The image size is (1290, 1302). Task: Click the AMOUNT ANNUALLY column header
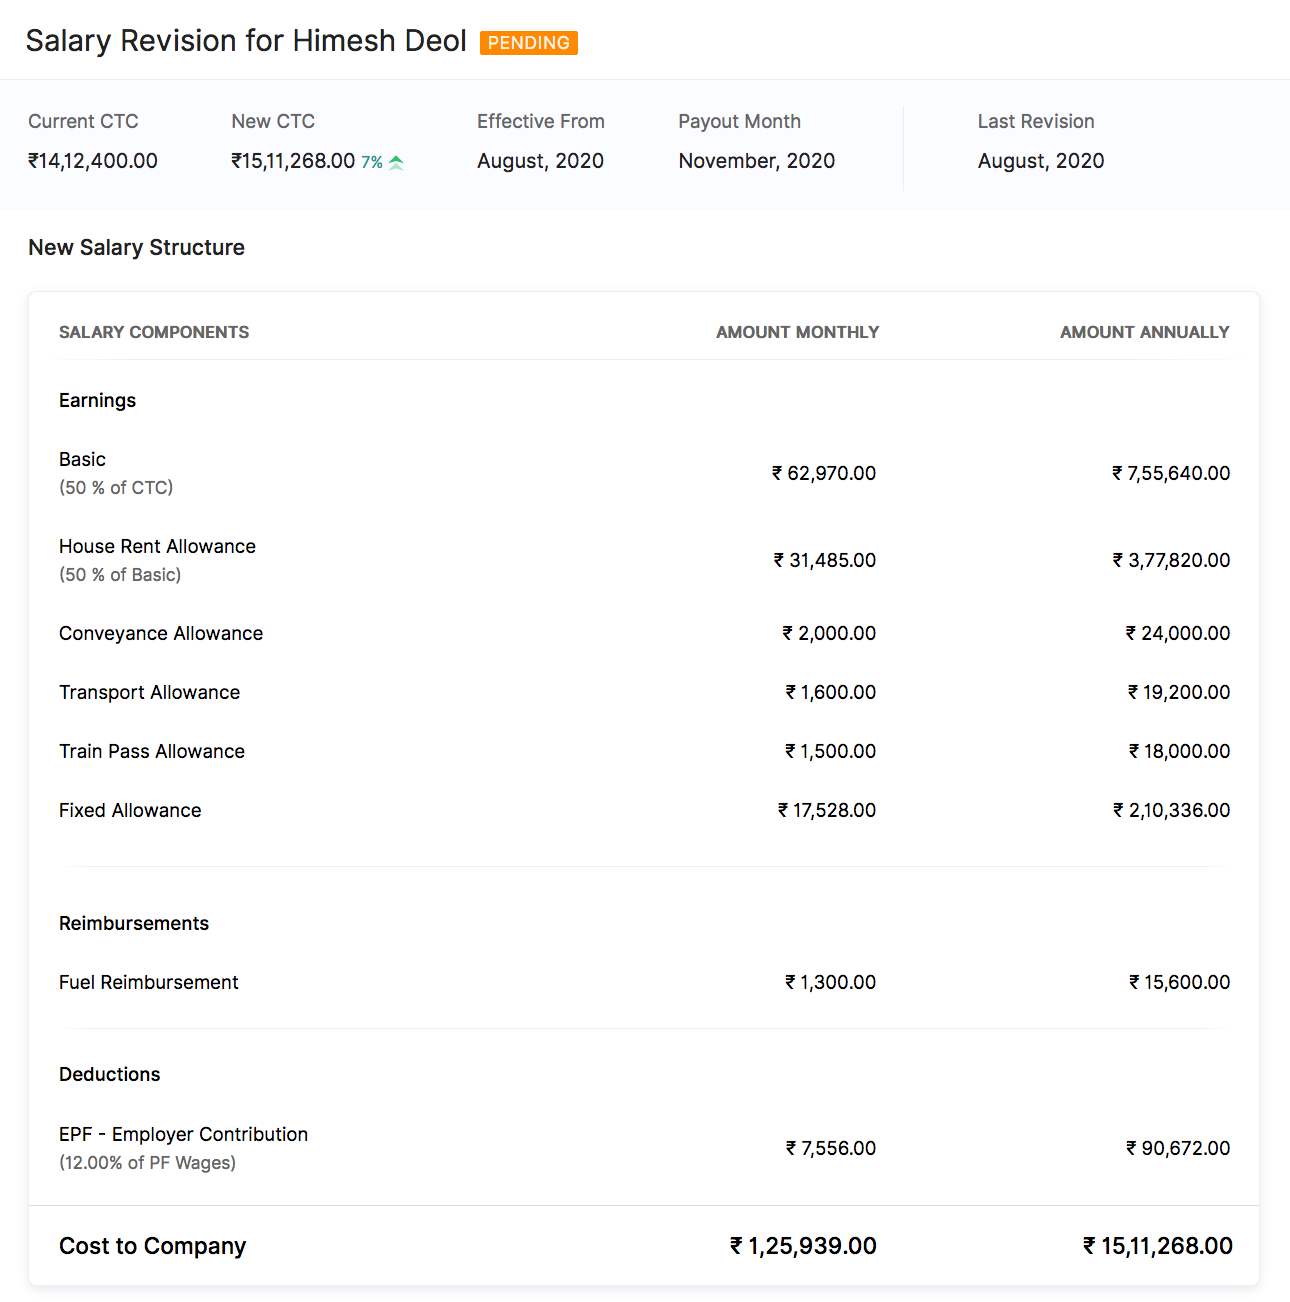click(x=1145, y=332)
